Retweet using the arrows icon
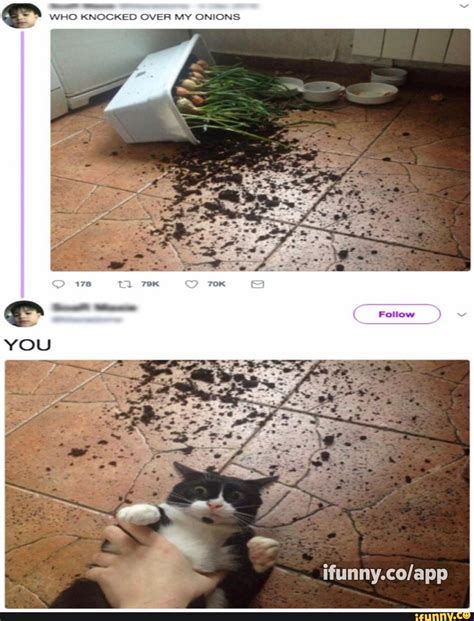 (125, 284)
